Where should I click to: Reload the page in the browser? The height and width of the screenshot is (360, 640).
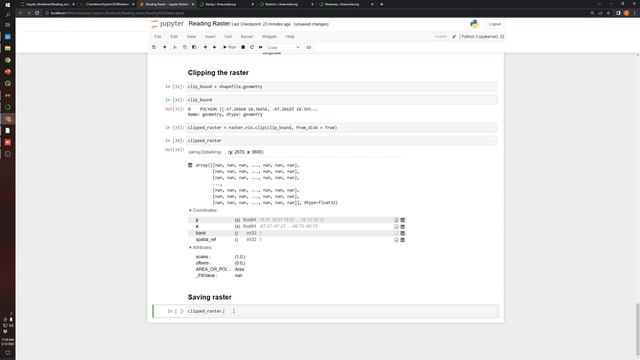(x=37, y=13)
